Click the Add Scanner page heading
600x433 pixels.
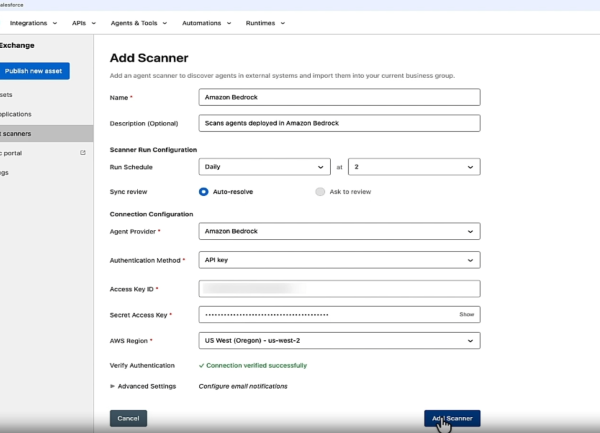pyautogui.click(x=149, y=58)
